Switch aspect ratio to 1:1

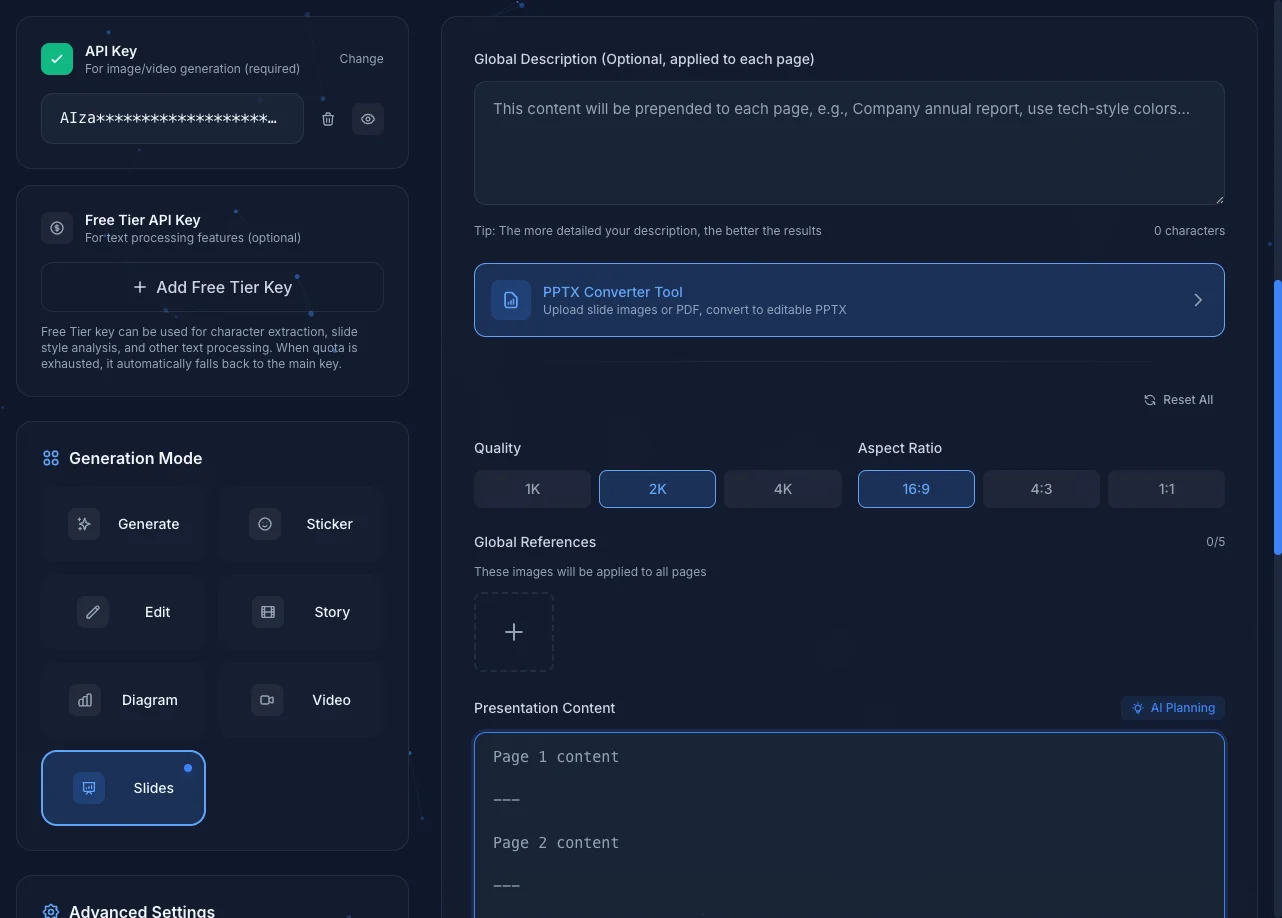tap(1166, 488)
